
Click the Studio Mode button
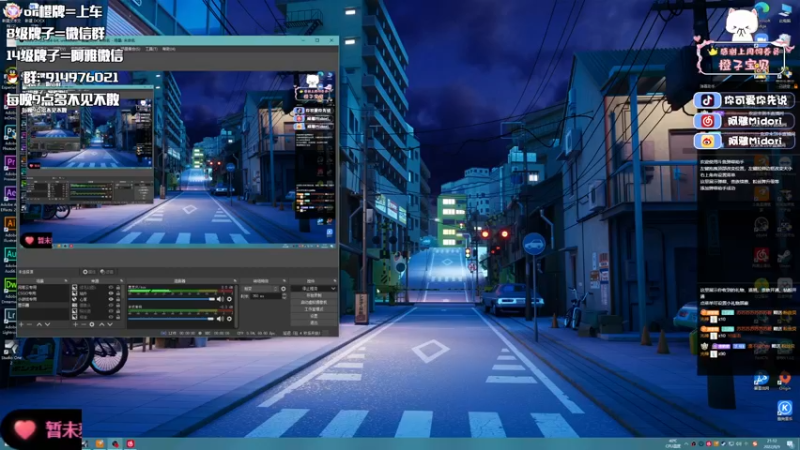tap(314, 309)
